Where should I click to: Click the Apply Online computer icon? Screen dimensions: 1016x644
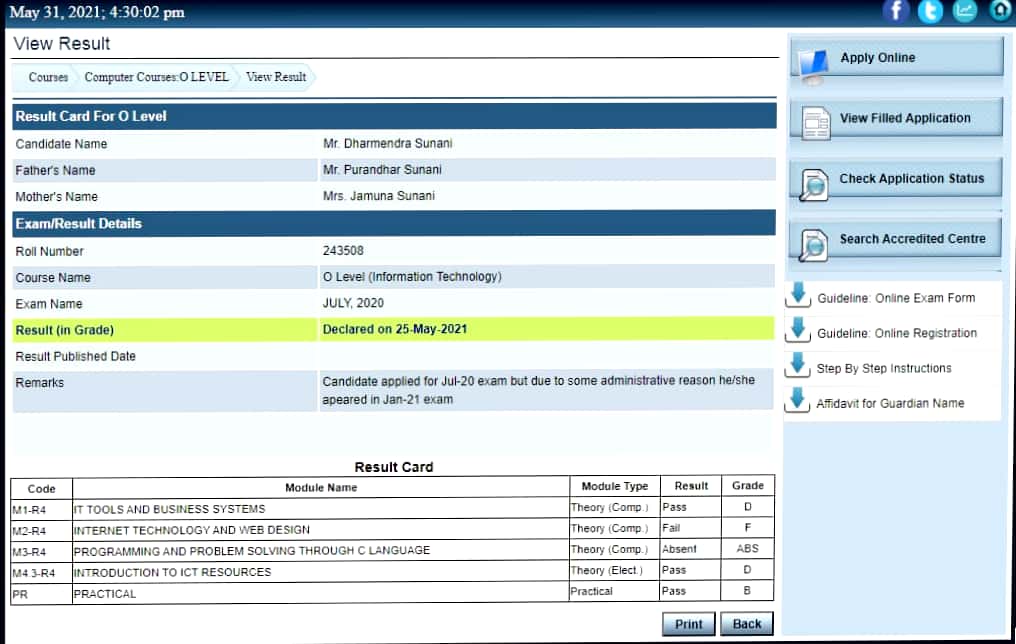[x=814, y=64]
